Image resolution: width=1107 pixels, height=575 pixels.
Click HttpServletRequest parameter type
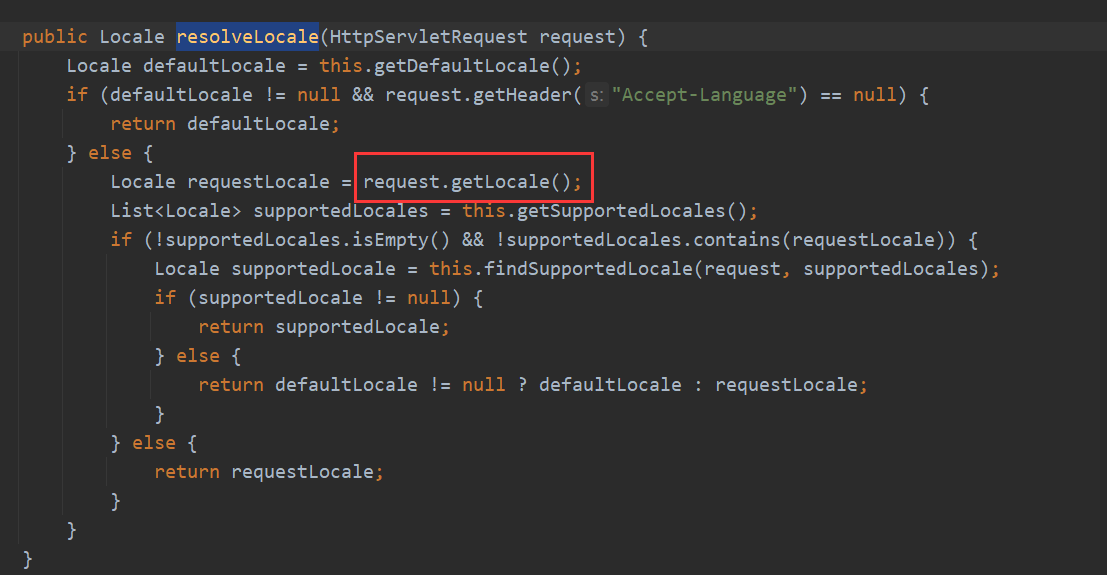pos(429,37)
